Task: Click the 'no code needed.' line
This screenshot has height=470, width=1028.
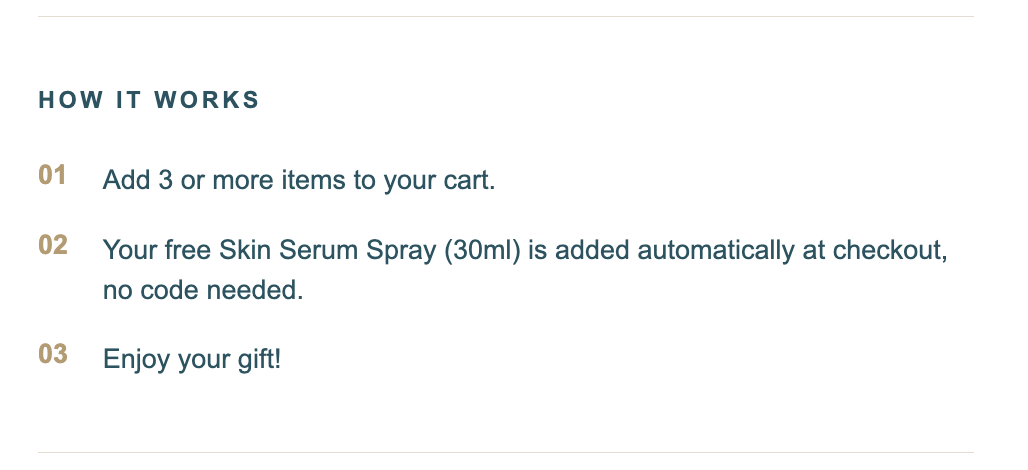Action: coord(203,289)
